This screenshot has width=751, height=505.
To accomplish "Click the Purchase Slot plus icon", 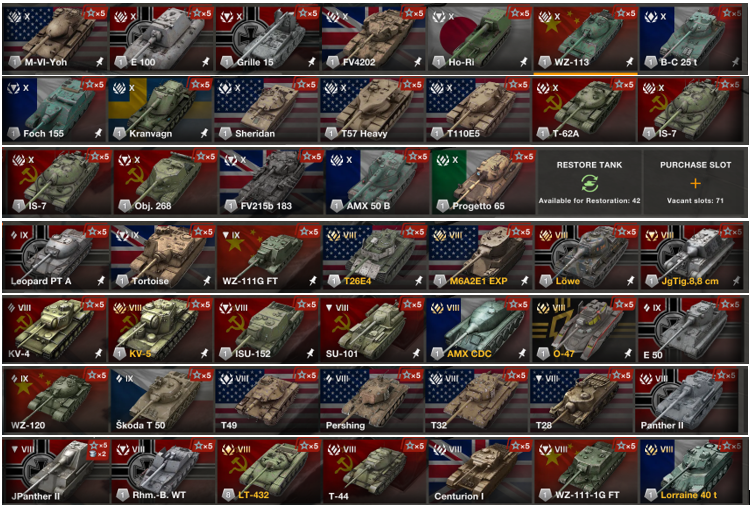I will (x=695, y=184).
